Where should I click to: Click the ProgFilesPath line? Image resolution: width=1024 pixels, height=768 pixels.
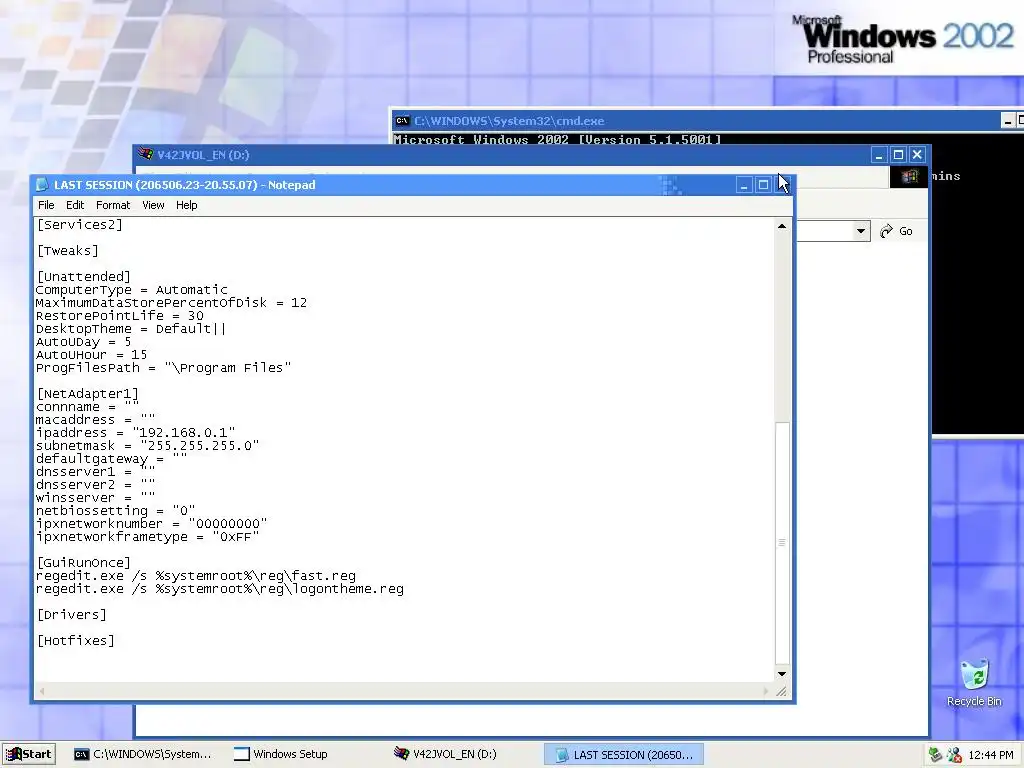pos(163,368)
